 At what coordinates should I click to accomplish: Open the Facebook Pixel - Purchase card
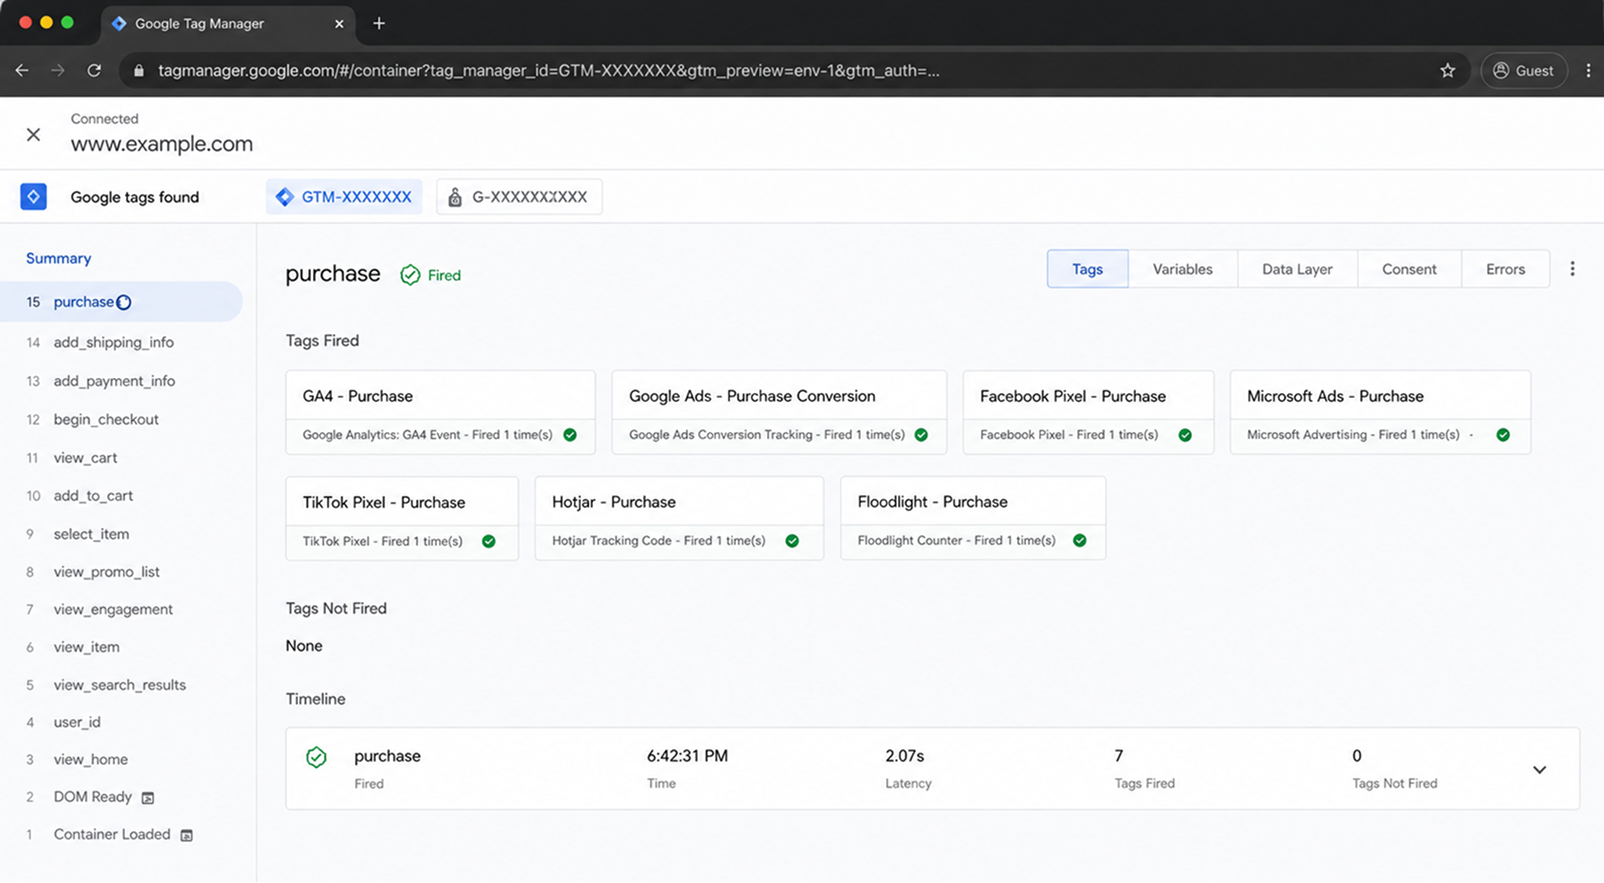click(1088, 412)
